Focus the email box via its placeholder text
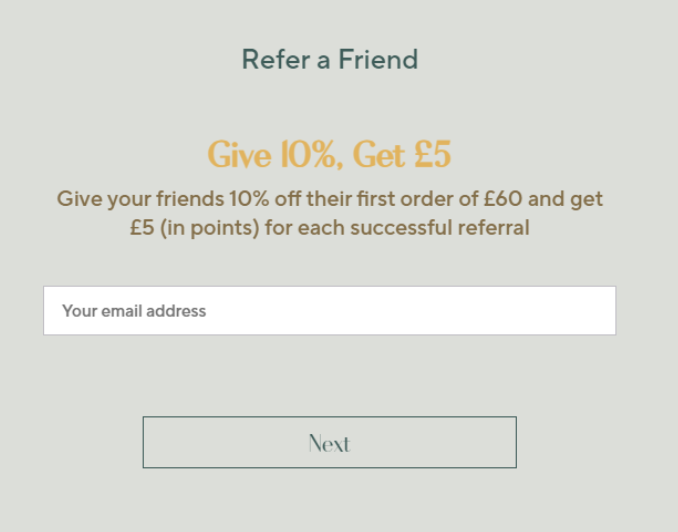 134,311
